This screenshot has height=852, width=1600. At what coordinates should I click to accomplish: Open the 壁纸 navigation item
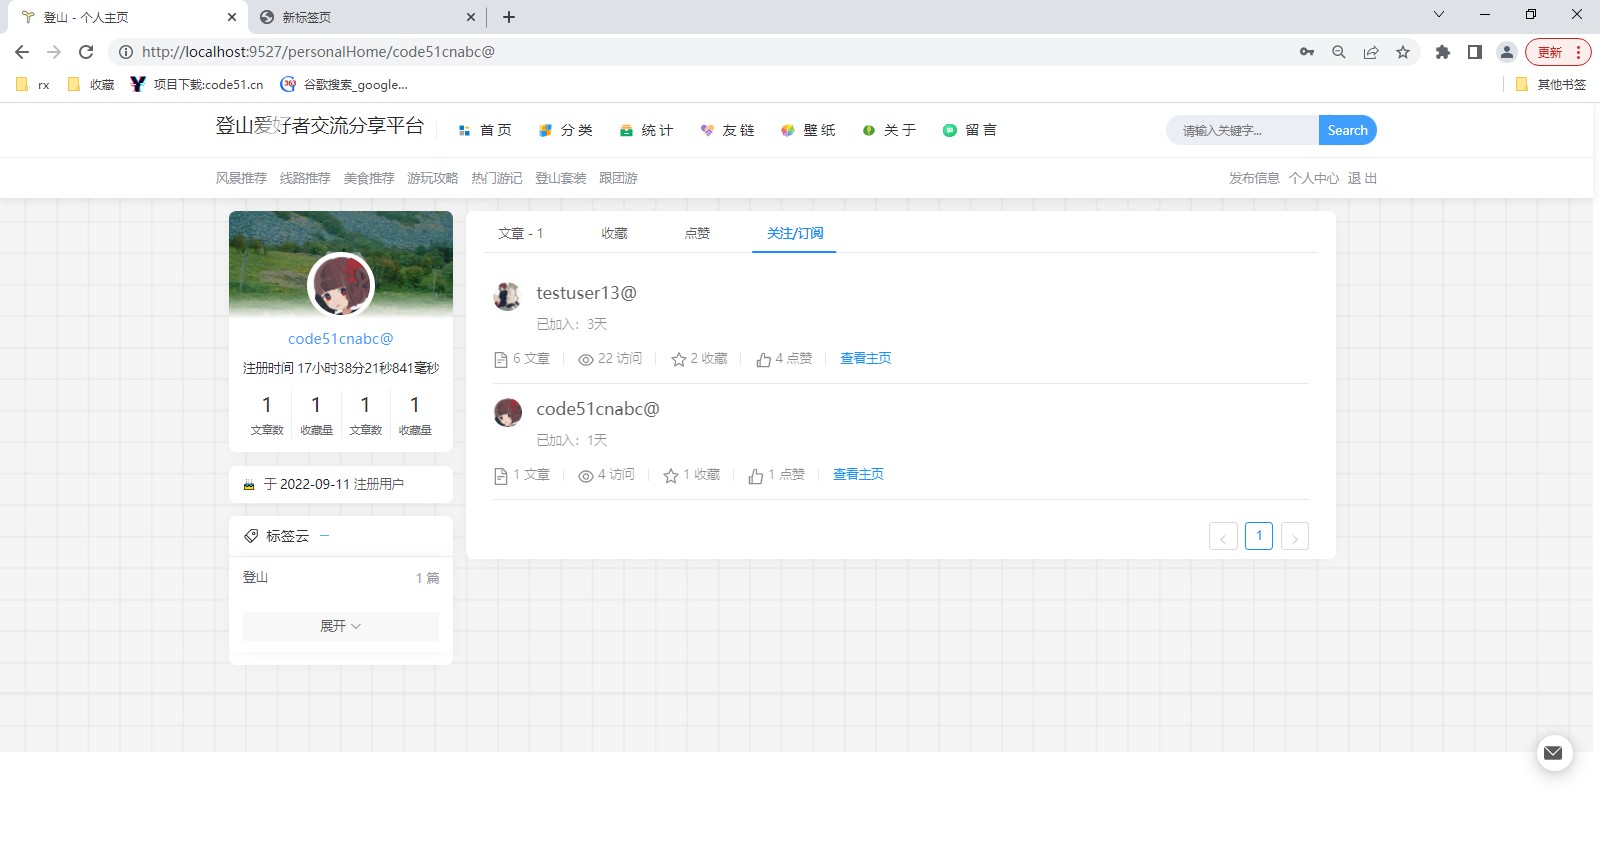point(808,130)
